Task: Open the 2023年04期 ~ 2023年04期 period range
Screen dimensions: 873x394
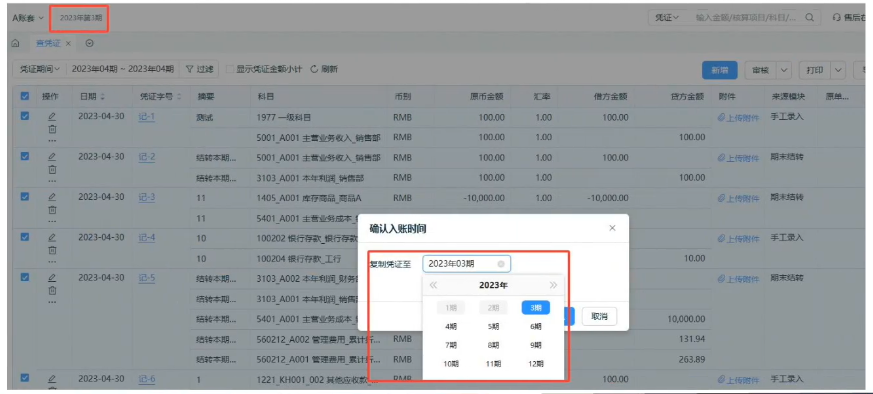Action: [122, 70]
